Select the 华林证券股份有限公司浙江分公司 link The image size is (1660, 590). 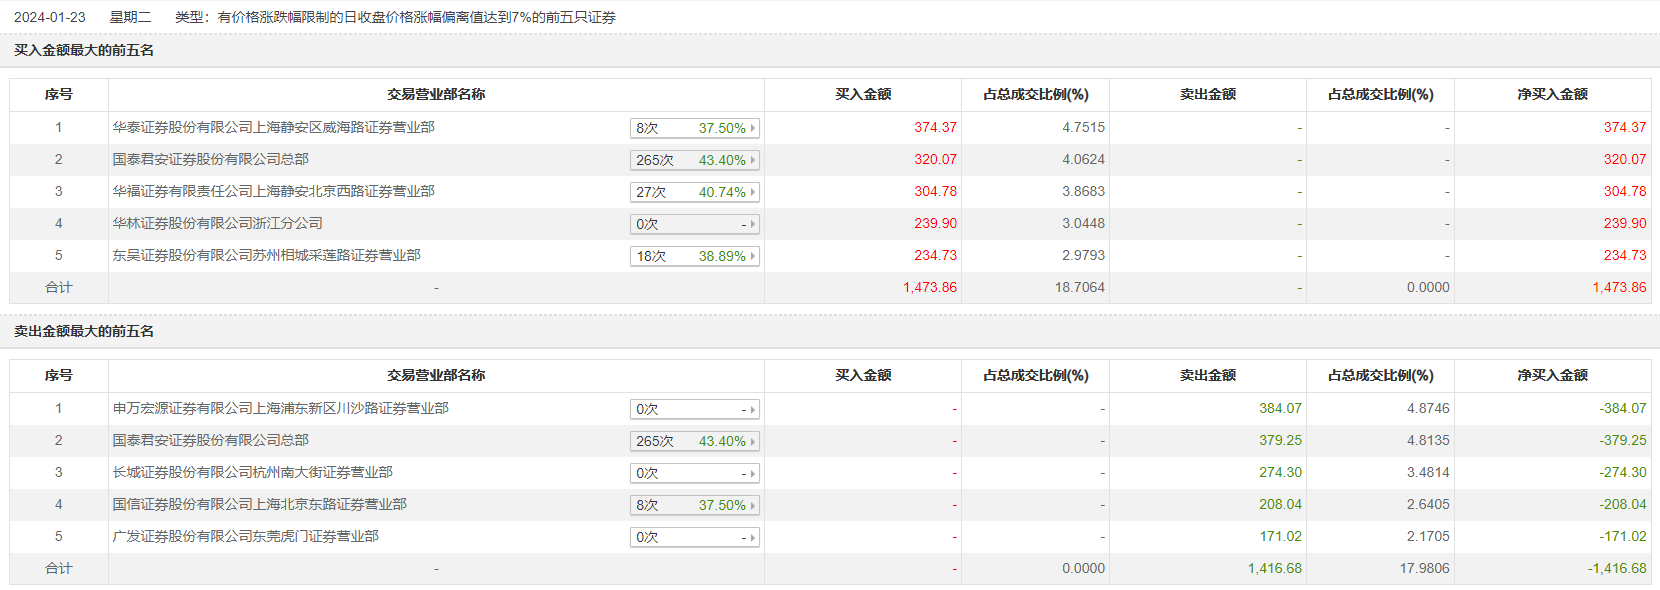tap(217, 223)
